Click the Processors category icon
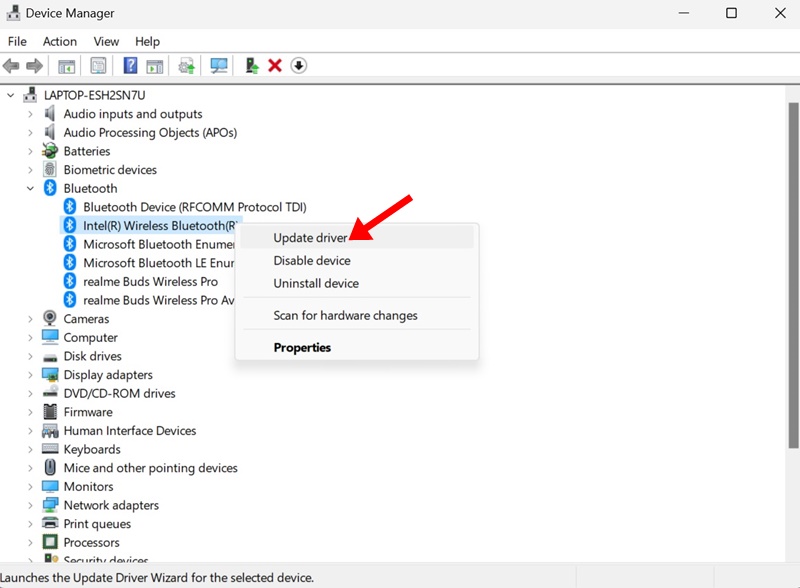The height and width of the screenshot is (588, 800). pyautogui.click(x=50, y=542)
